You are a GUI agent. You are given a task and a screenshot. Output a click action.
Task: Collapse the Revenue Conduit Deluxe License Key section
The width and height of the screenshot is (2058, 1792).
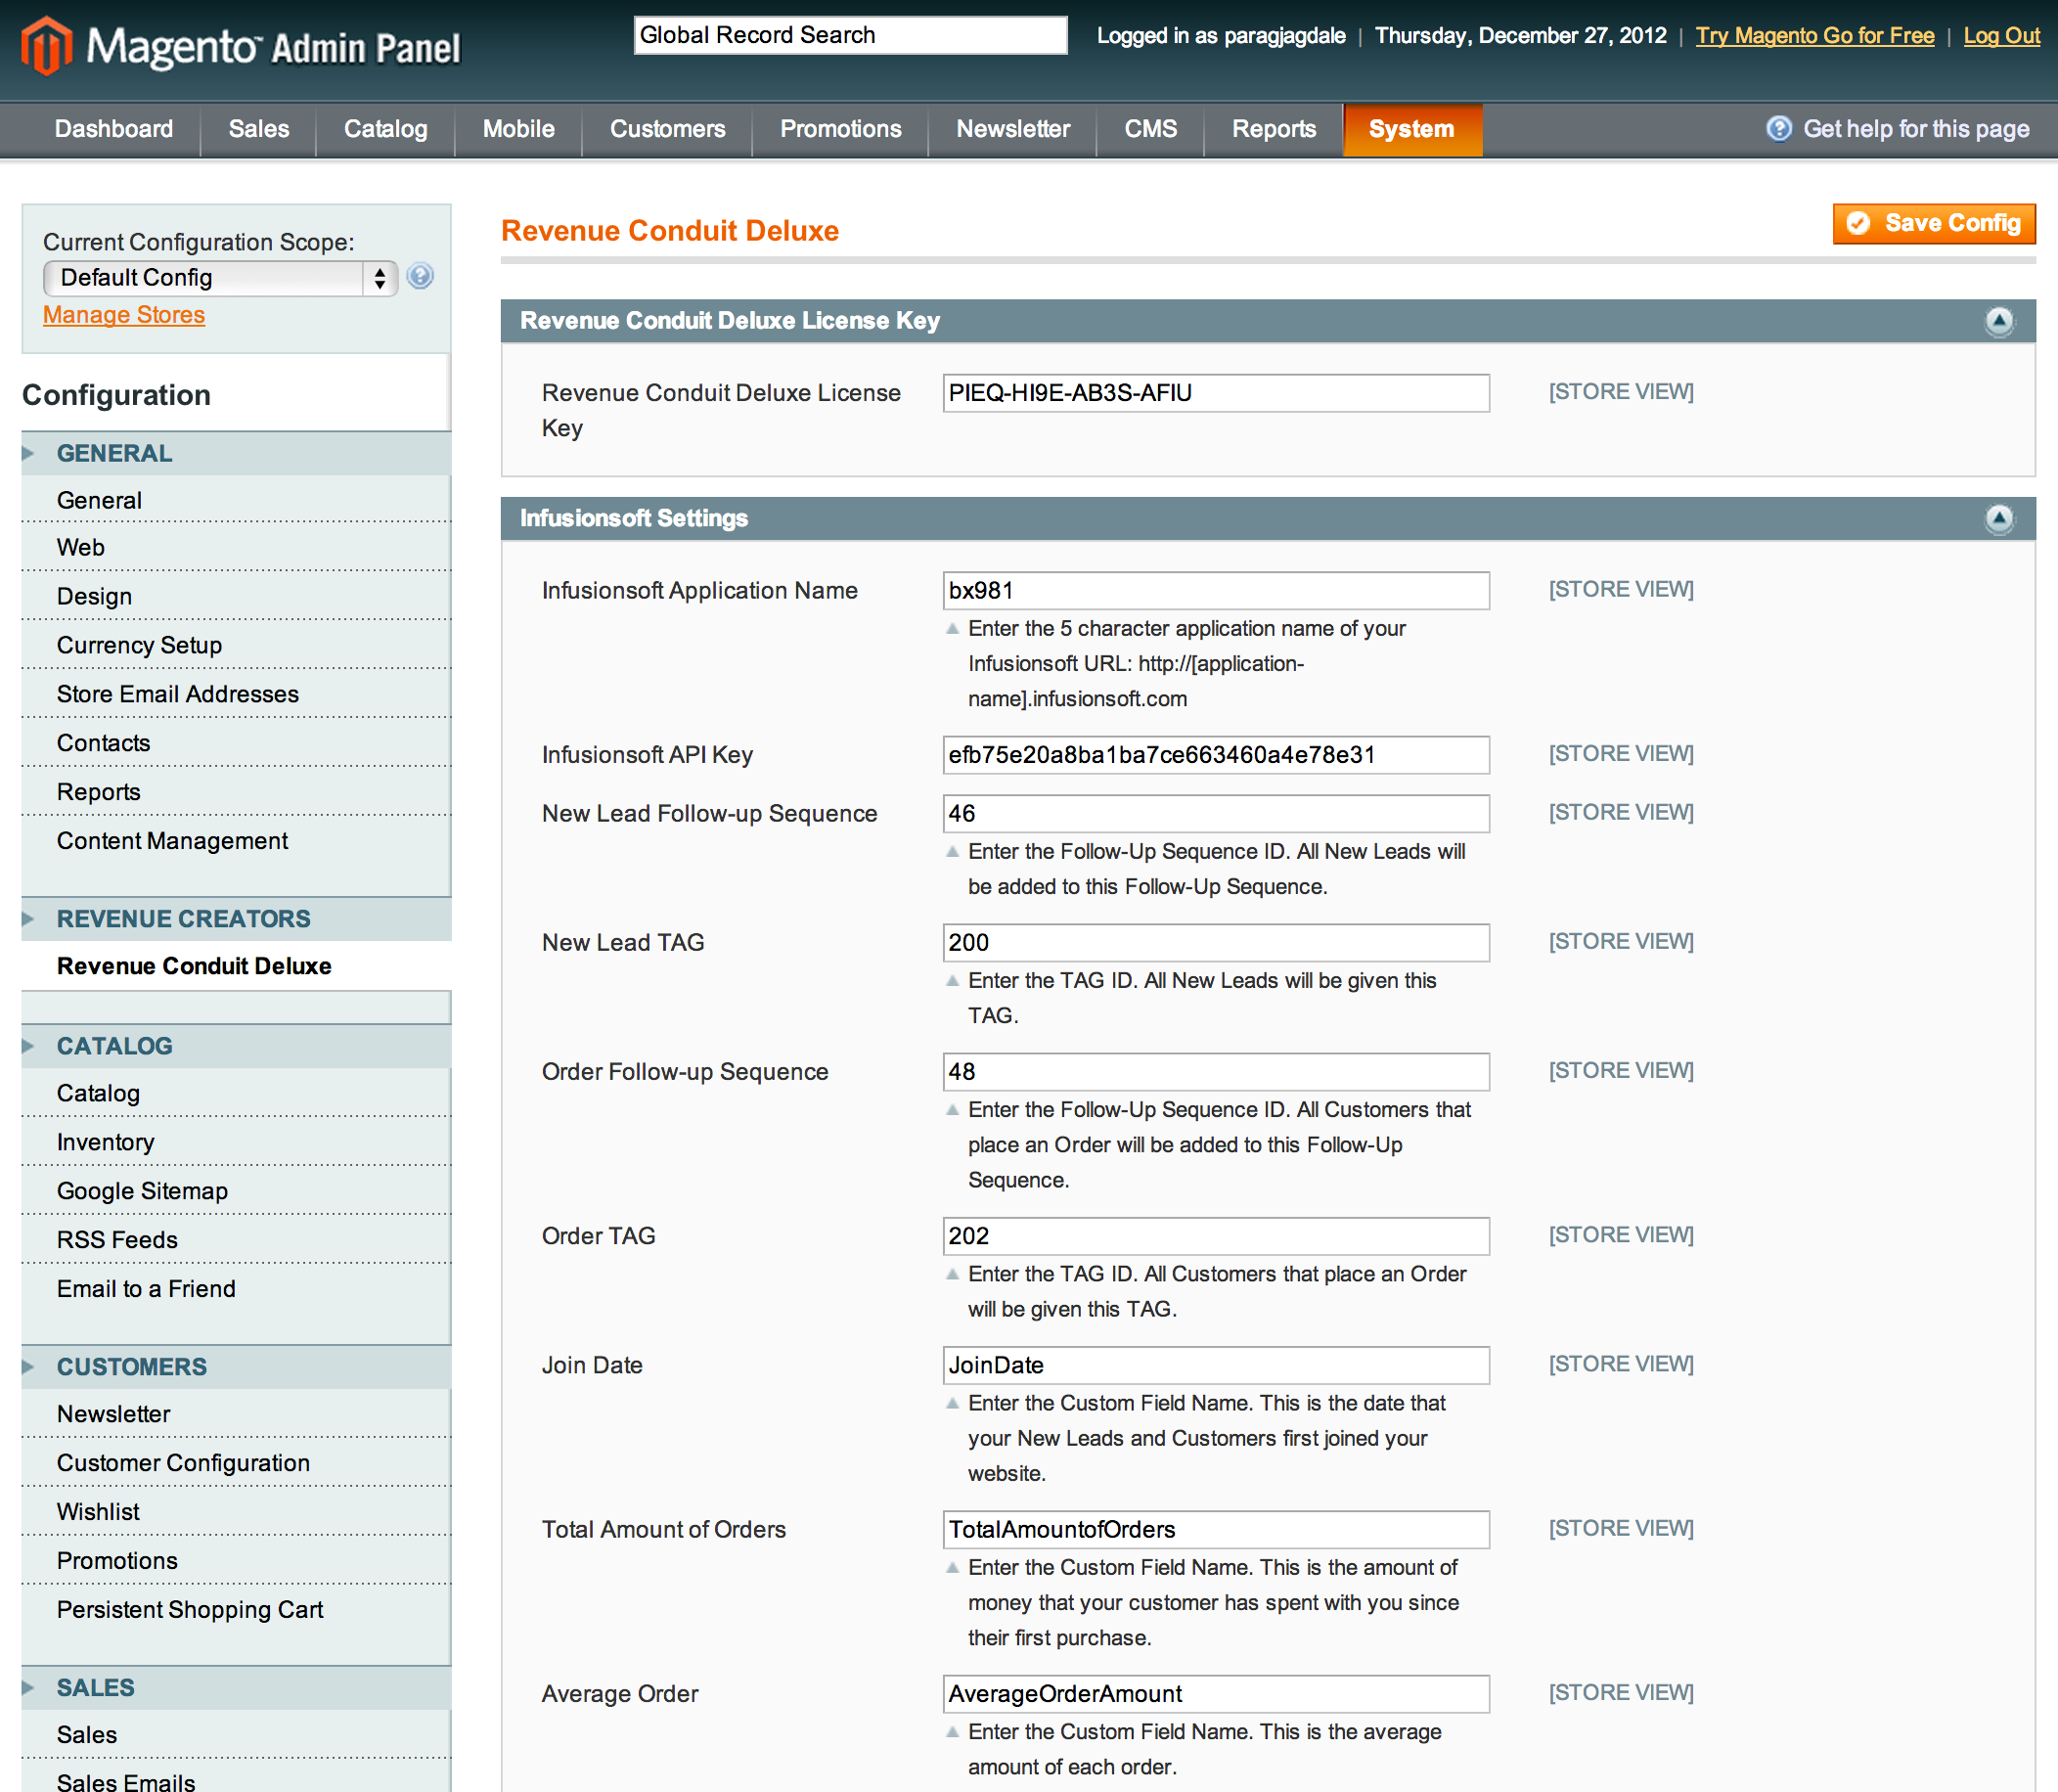[x=1999, y=321]
